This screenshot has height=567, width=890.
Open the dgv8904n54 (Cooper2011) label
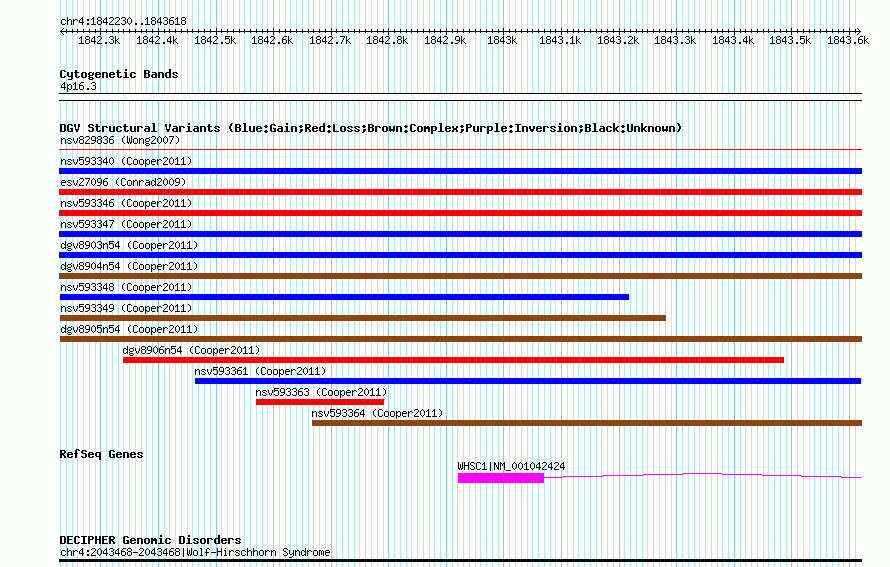point(129,266)
